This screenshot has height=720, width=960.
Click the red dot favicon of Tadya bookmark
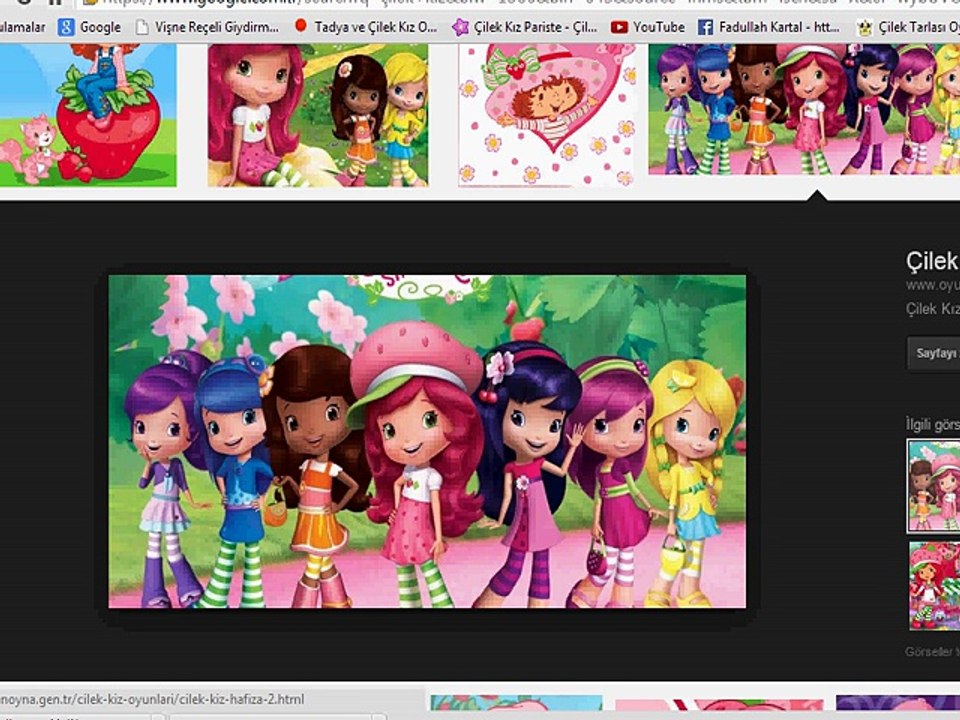point(301,26)
